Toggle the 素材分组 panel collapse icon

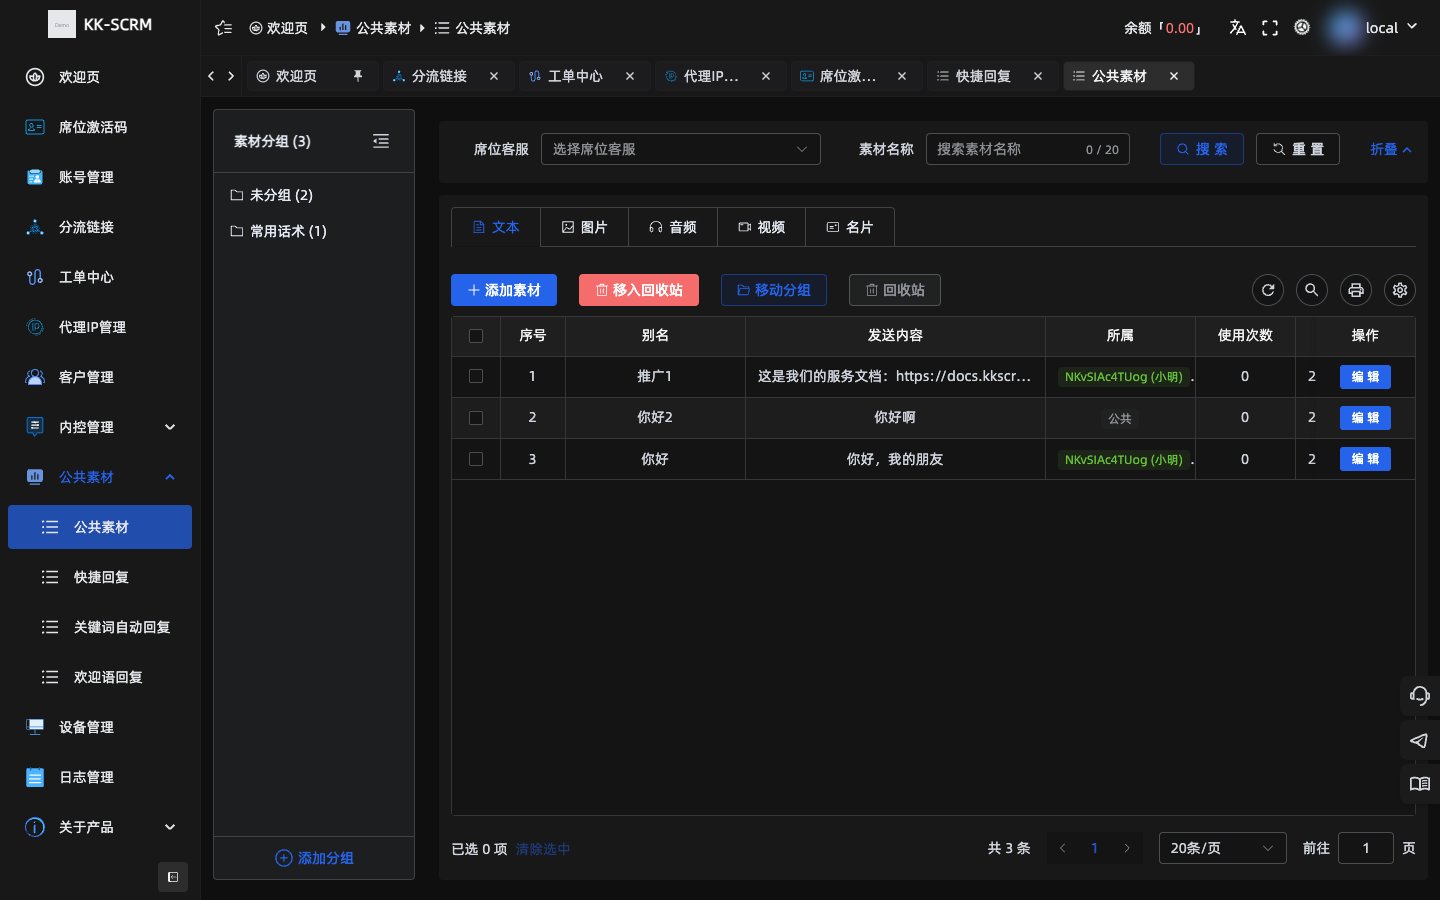pyautogui.click(x=381, y=141)
